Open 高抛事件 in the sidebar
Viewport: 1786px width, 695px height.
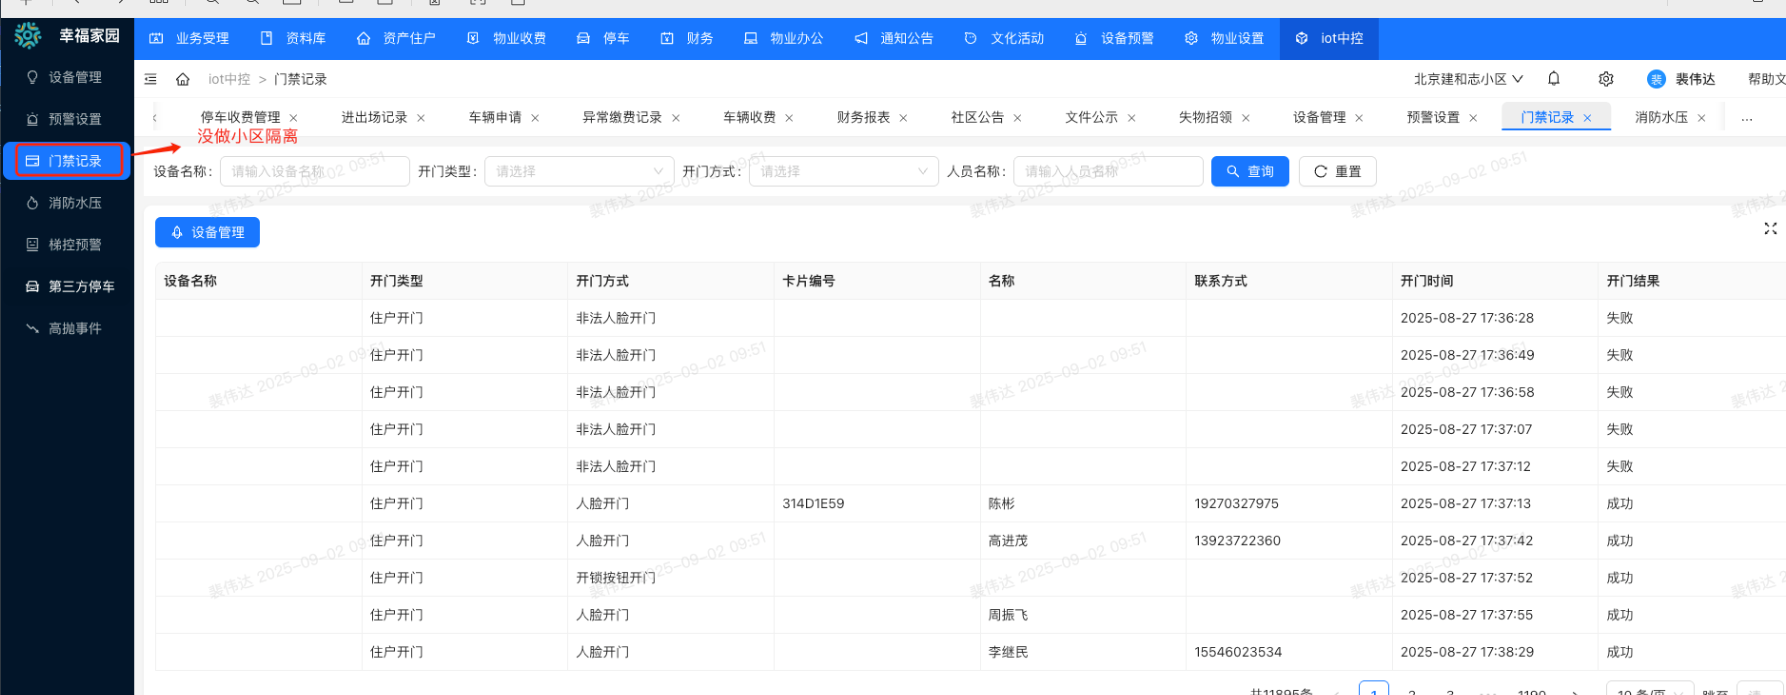point(75,329)
